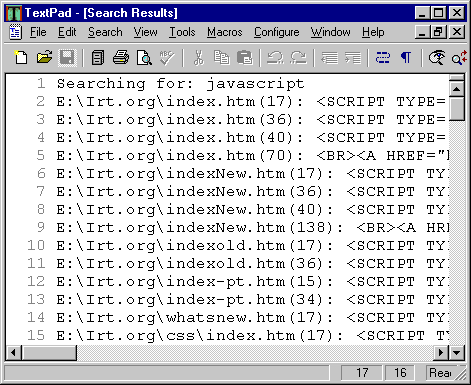Select result line index.htm(40)

(x=252, y=137)
